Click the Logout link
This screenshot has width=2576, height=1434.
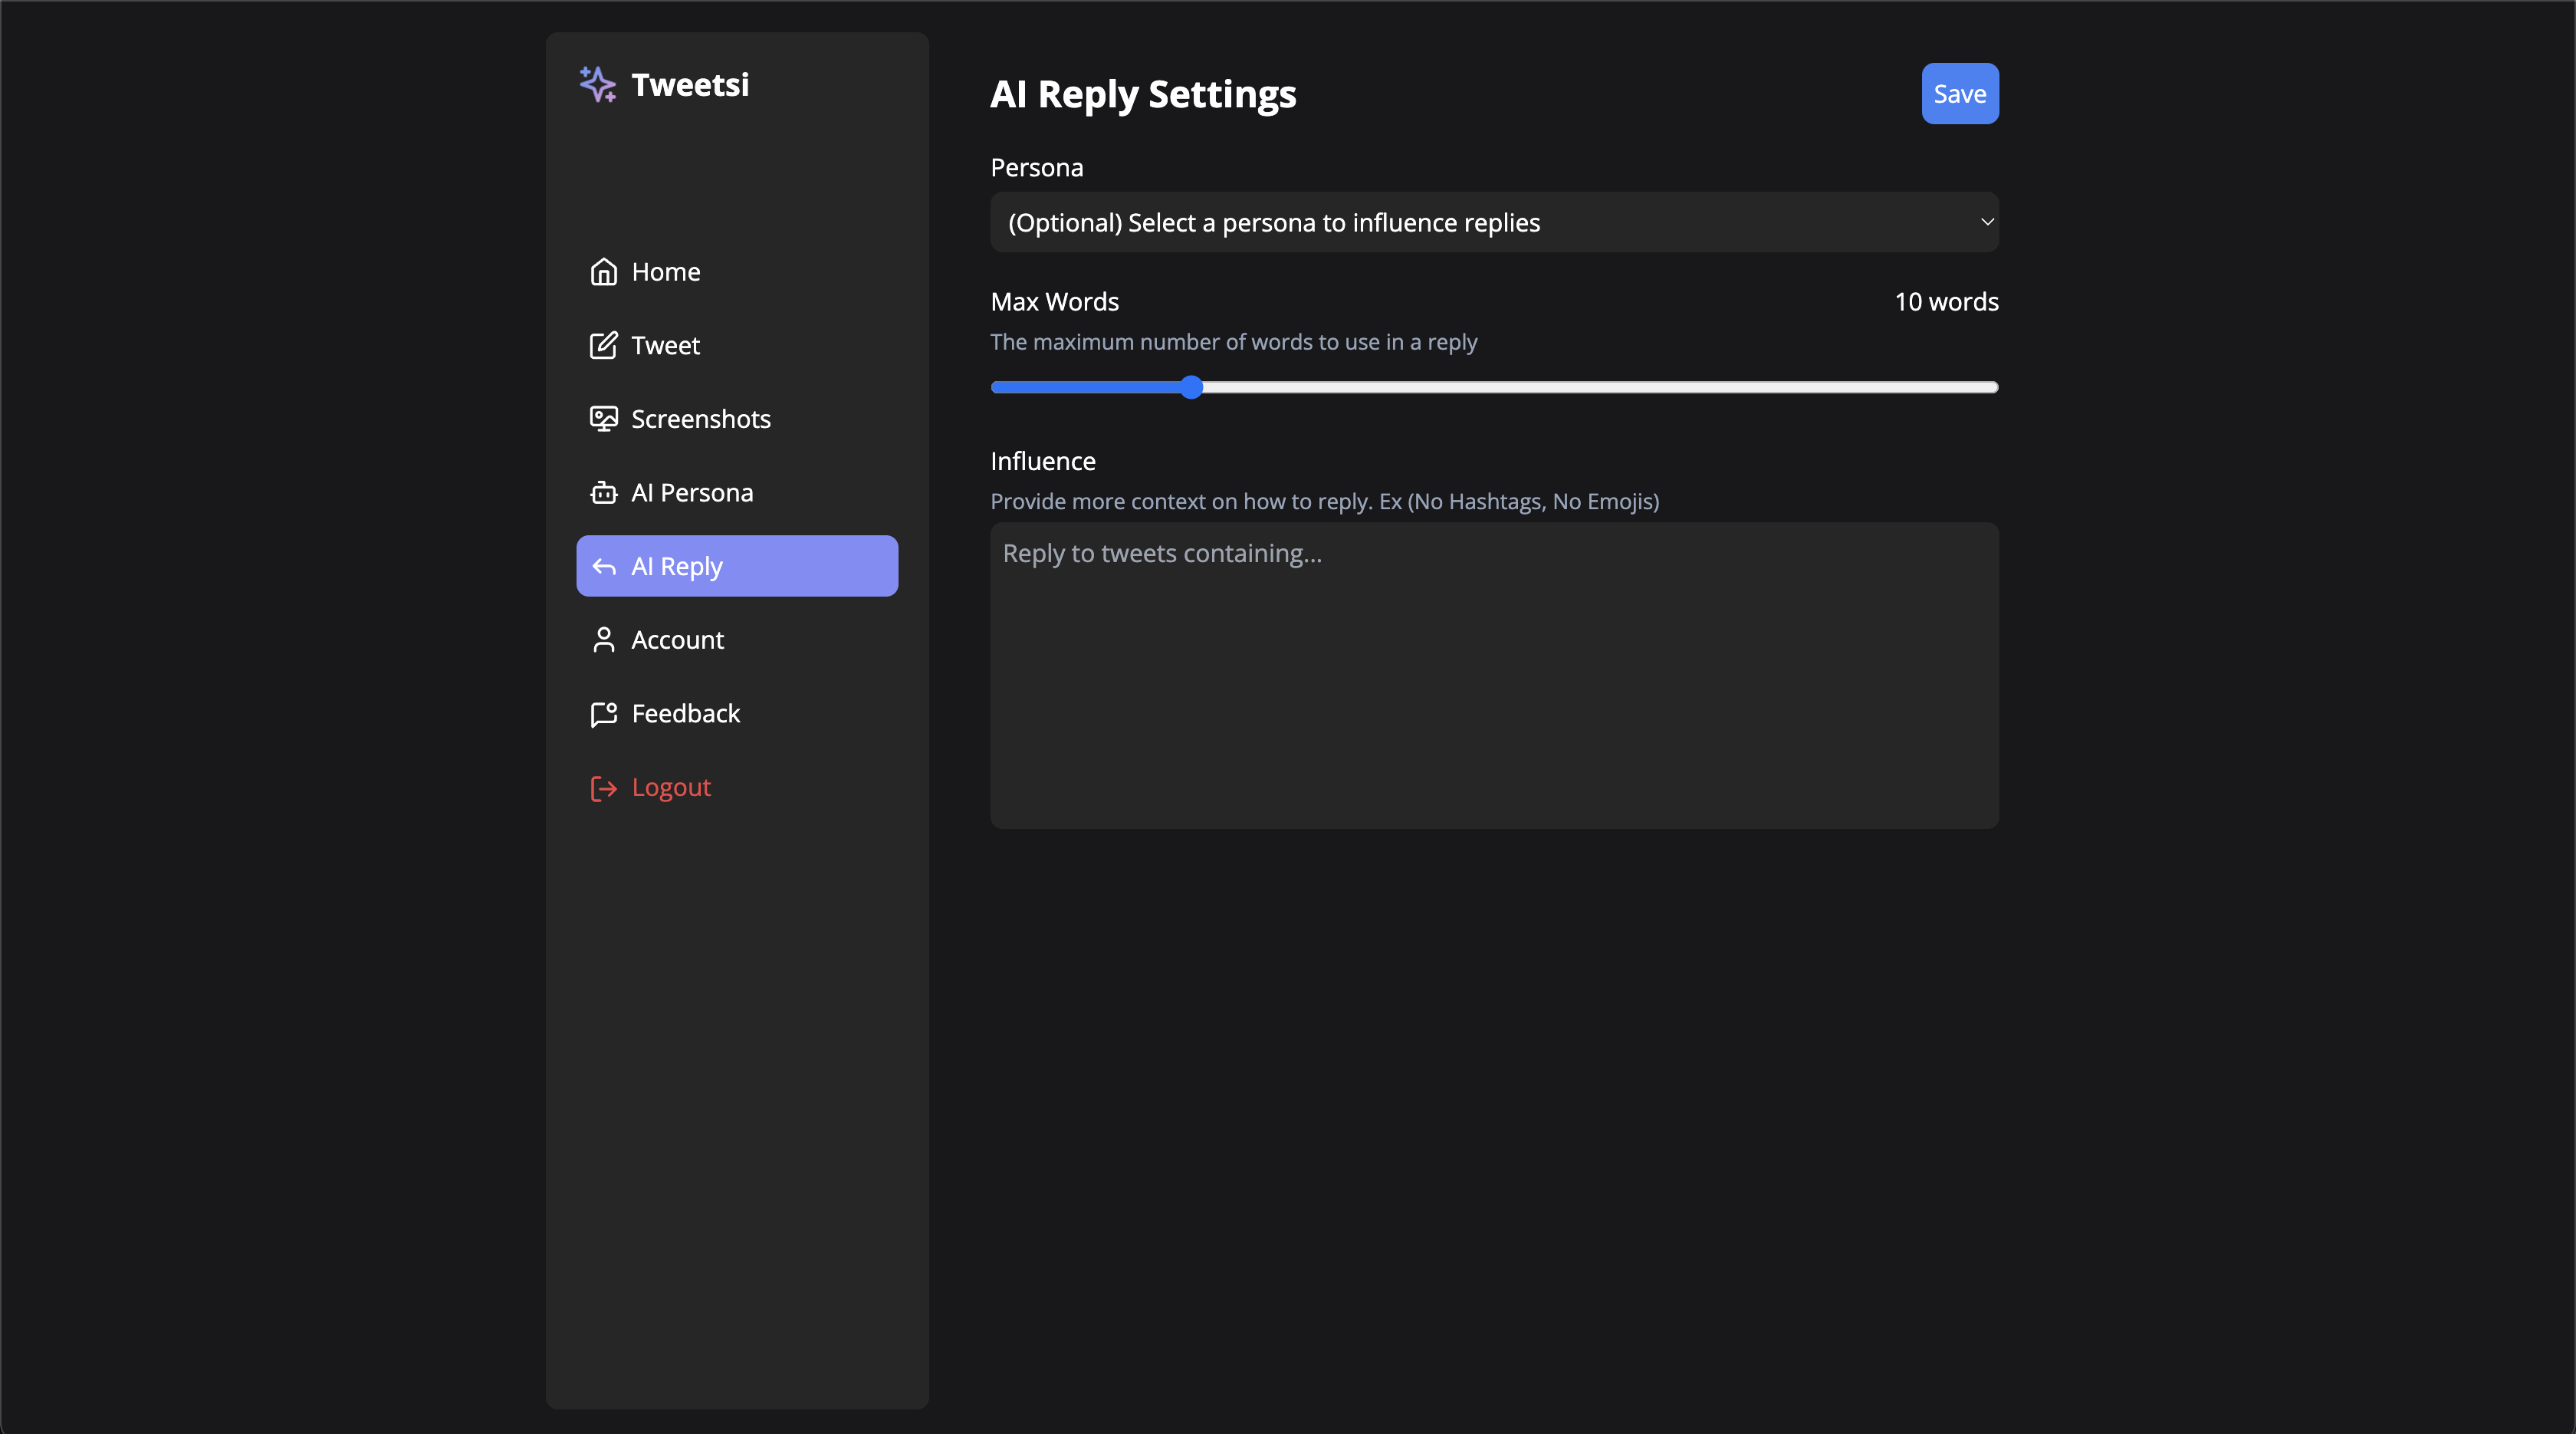pos(671,788)
